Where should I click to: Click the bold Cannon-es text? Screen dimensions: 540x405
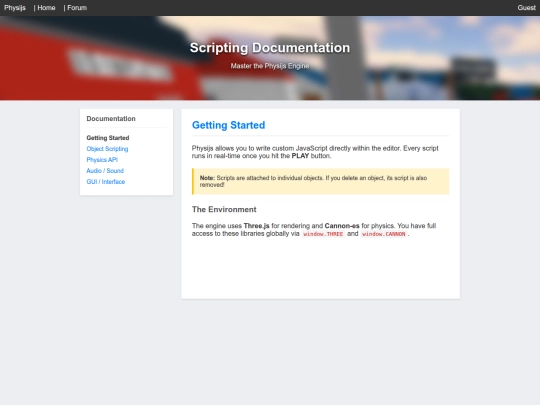click(x=342, y=226)
